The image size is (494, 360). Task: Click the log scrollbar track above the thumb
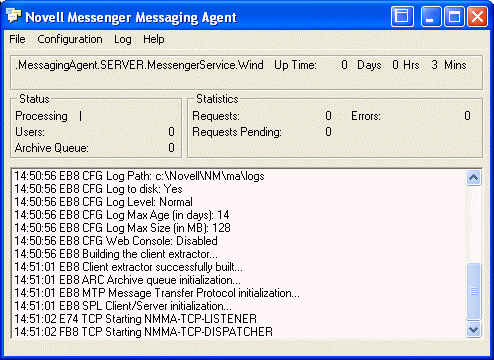[x=474, y=224]
